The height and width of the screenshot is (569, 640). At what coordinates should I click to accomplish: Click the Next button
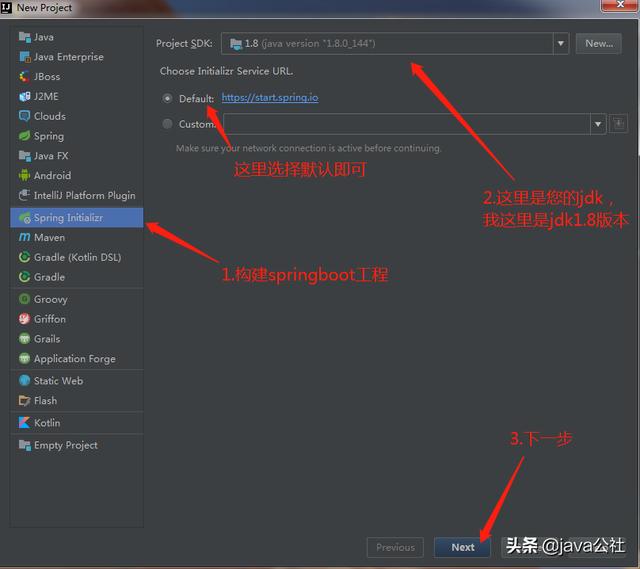[x=462, y=547]
